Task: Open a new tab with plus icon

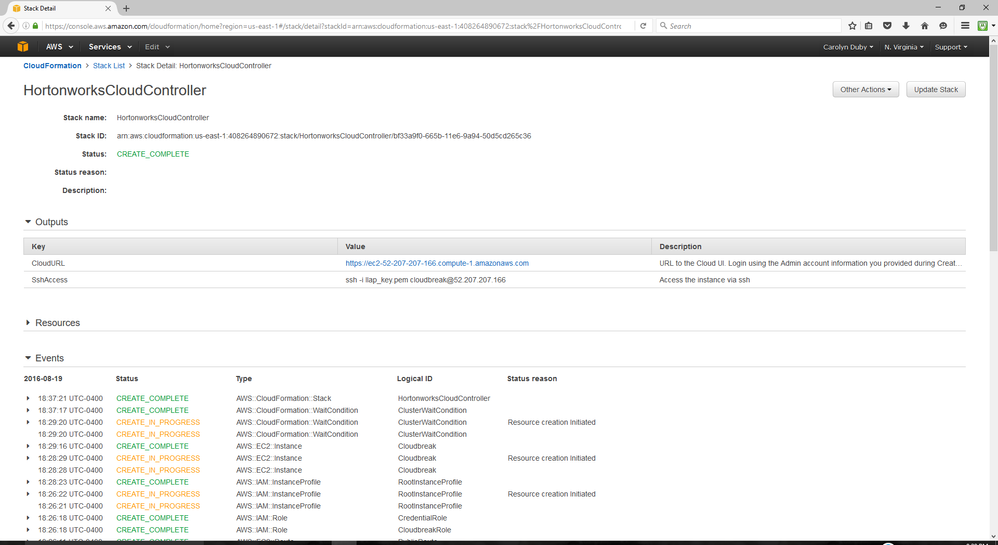Action: click(126, 8)
